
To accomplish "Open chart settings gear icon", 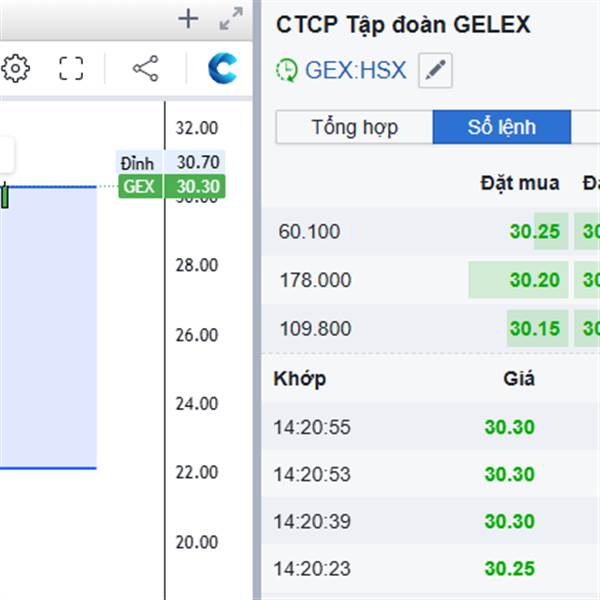I will [15, 68].
